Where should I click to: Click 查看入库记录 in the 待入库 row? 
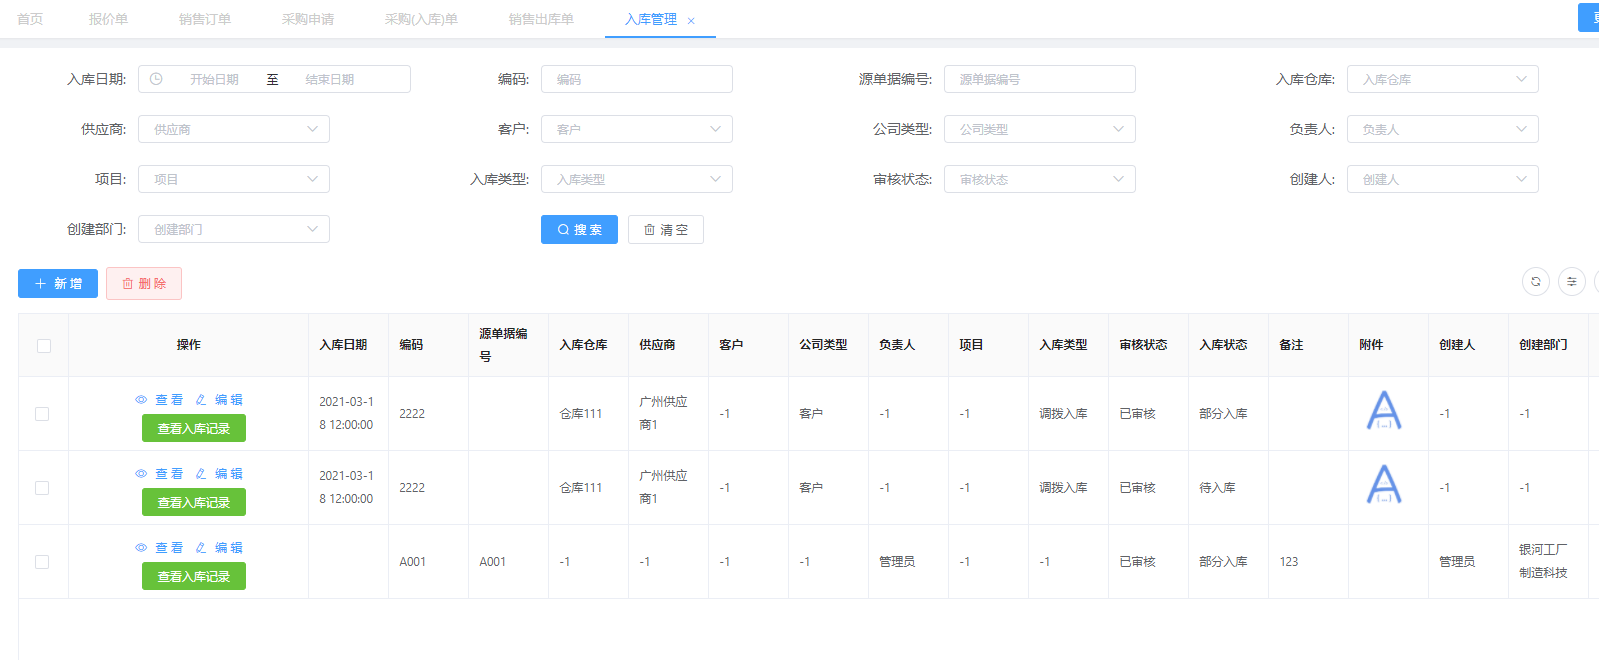pos(194,502)
